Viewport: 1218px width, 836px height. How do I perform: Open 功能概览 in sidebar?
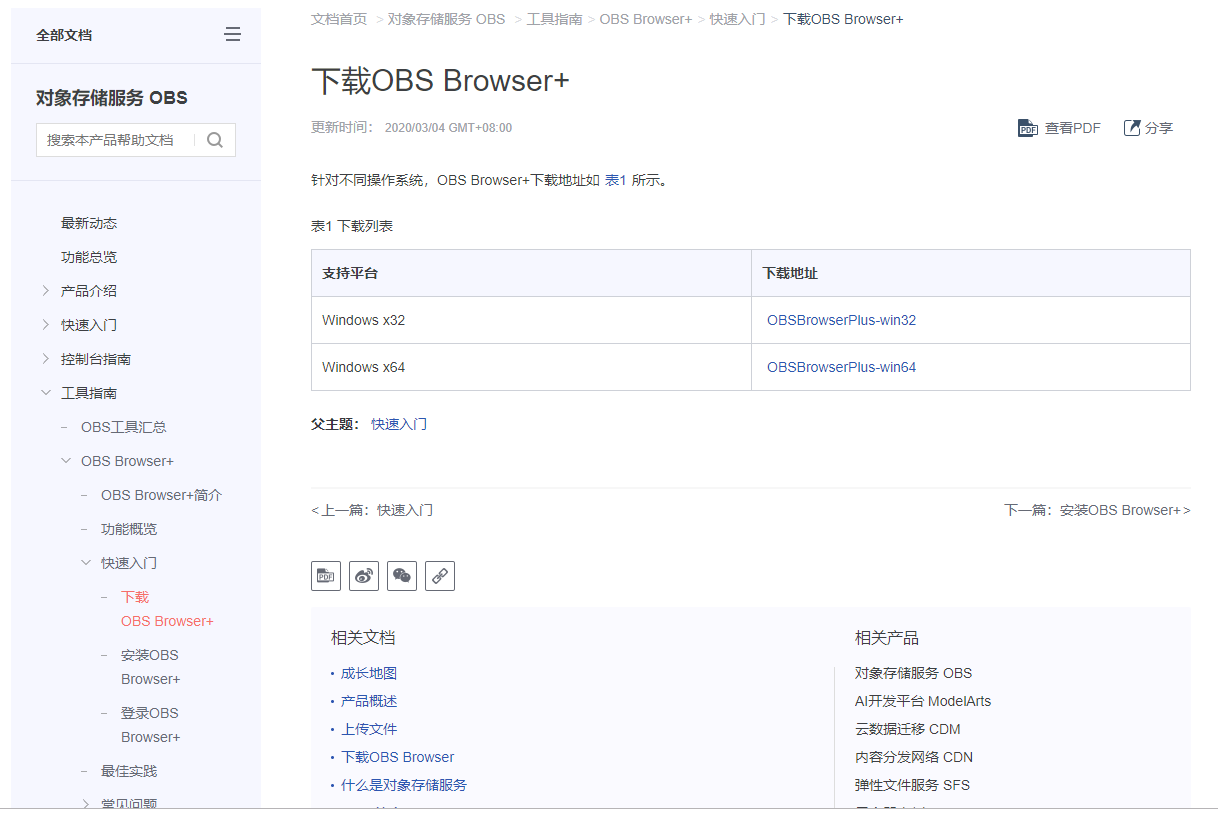pos(129,529)
